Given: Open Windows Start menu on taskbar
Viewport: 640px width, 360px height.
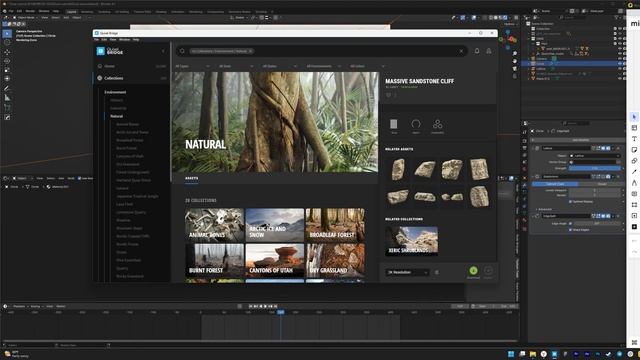Looking at the screenshot, I should pos(511,354).
